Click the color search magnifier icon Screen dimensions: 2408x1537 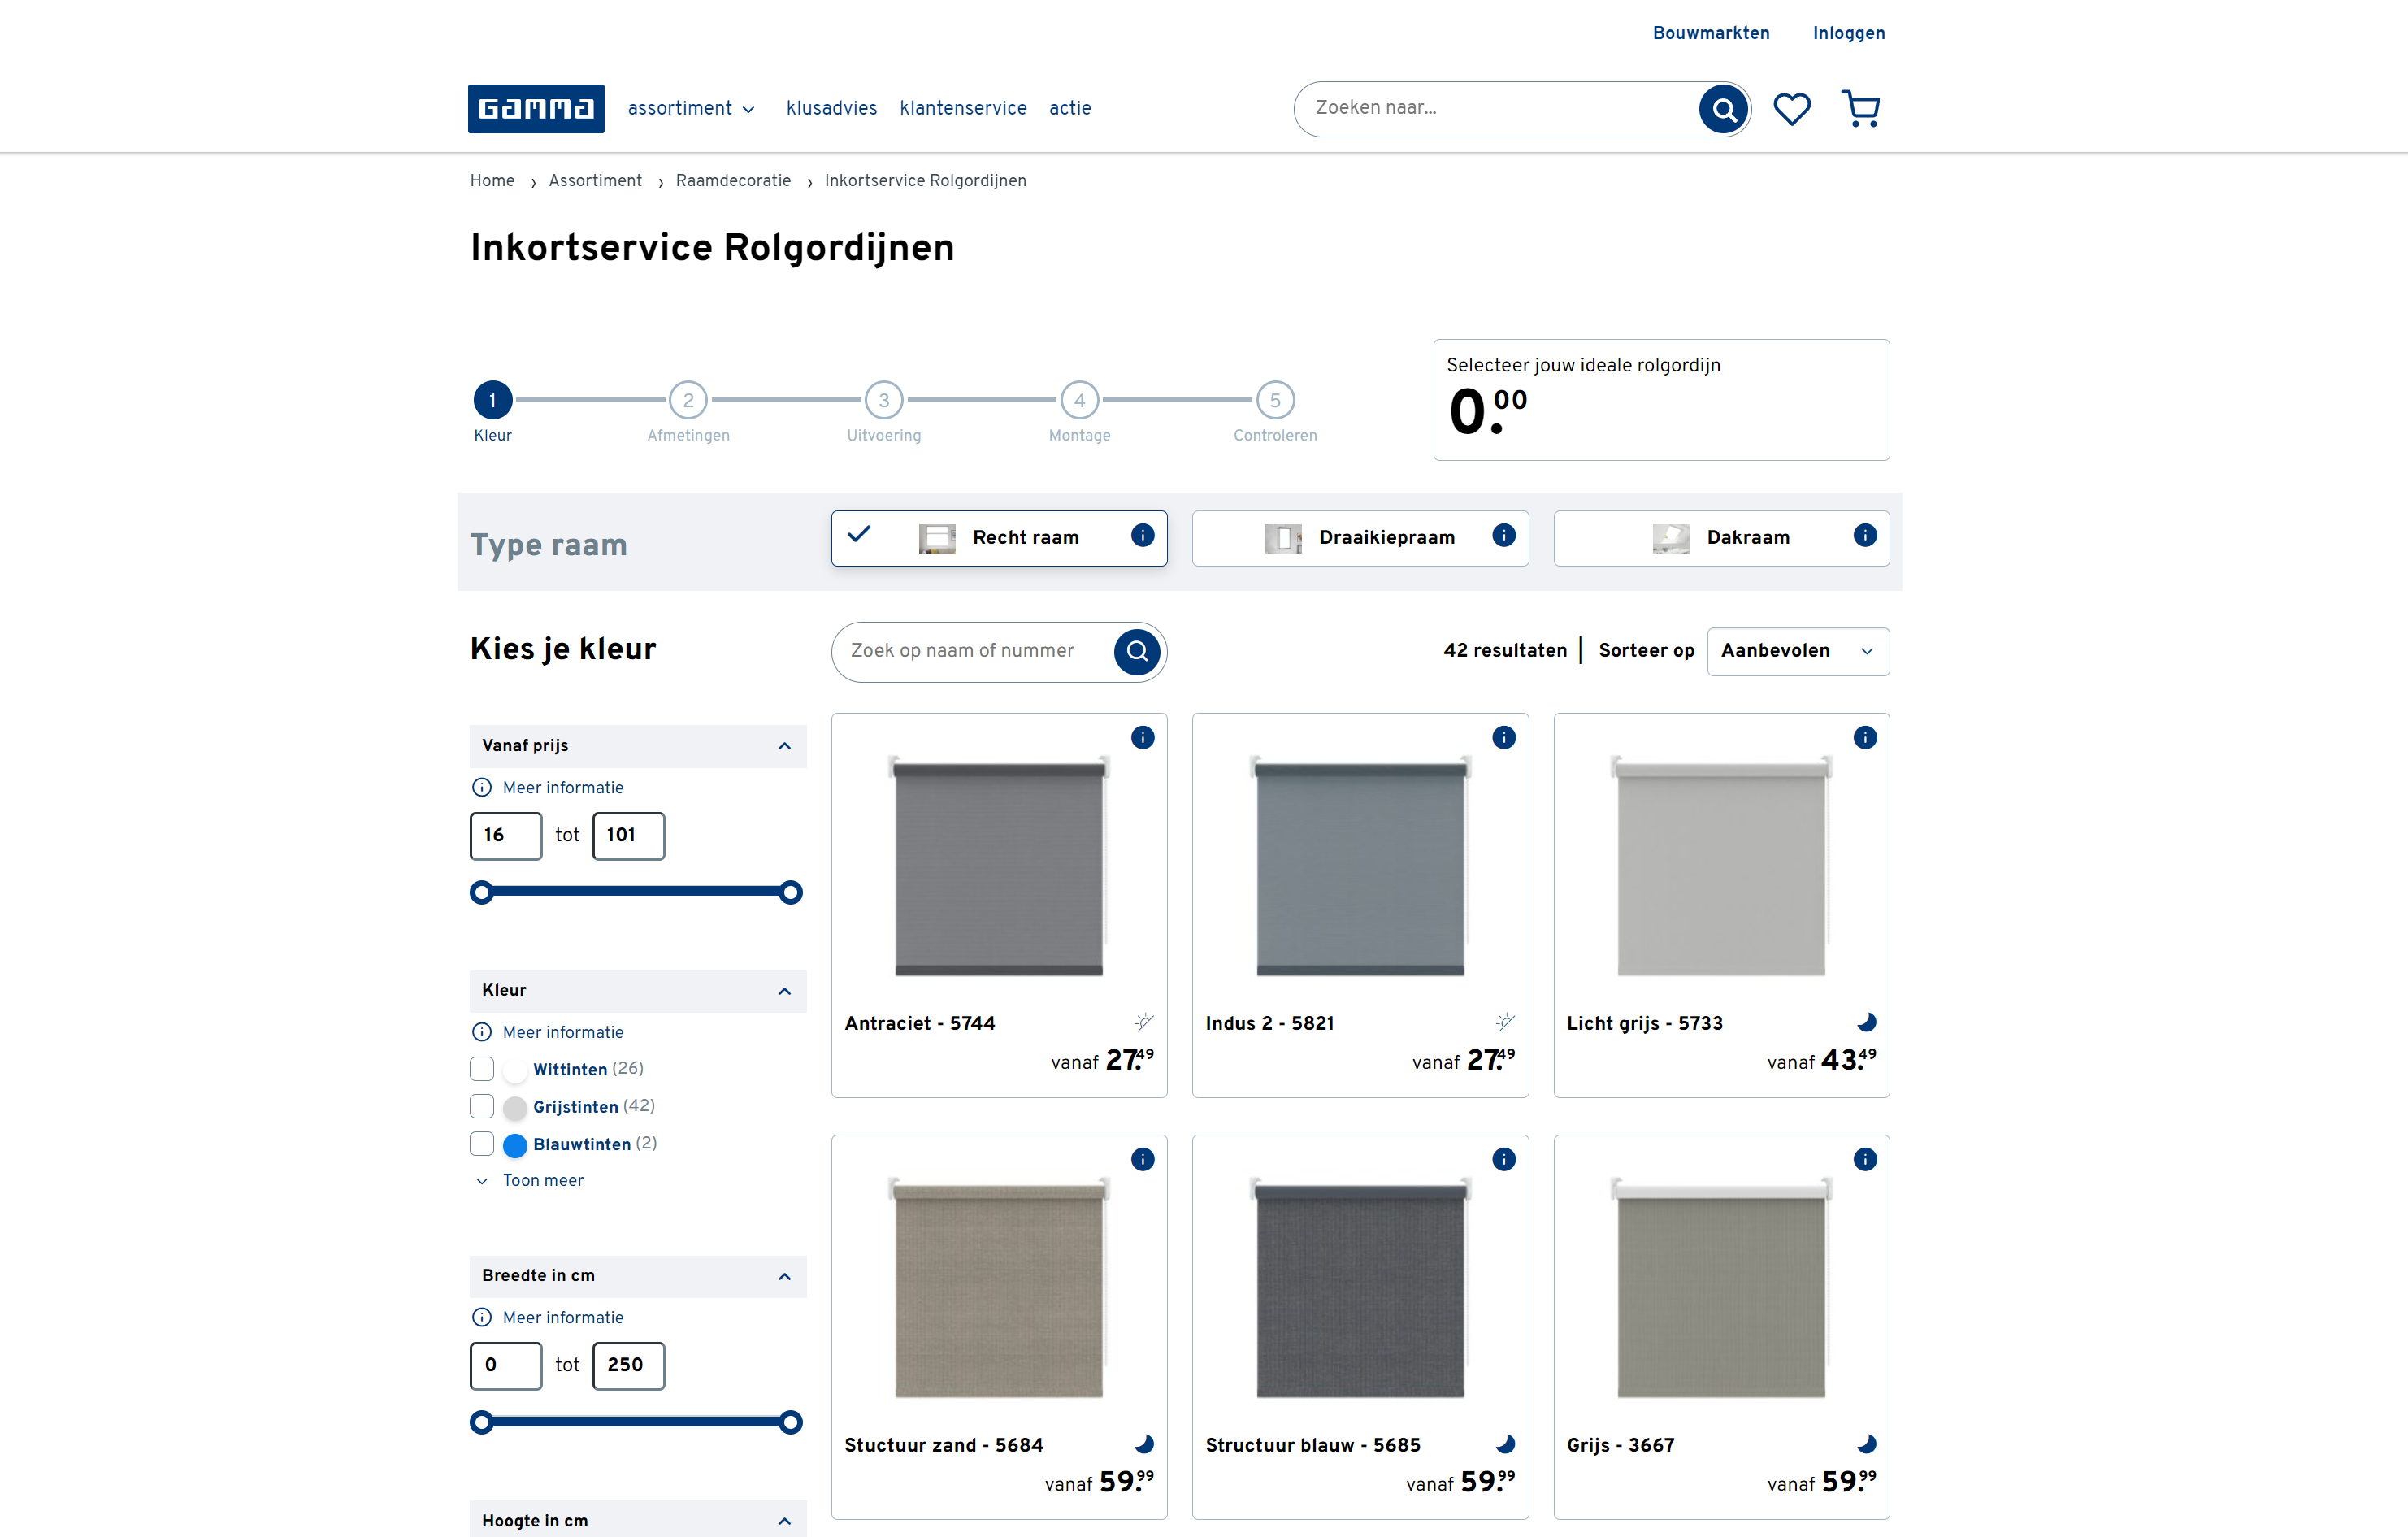(x=1137, y=652)
